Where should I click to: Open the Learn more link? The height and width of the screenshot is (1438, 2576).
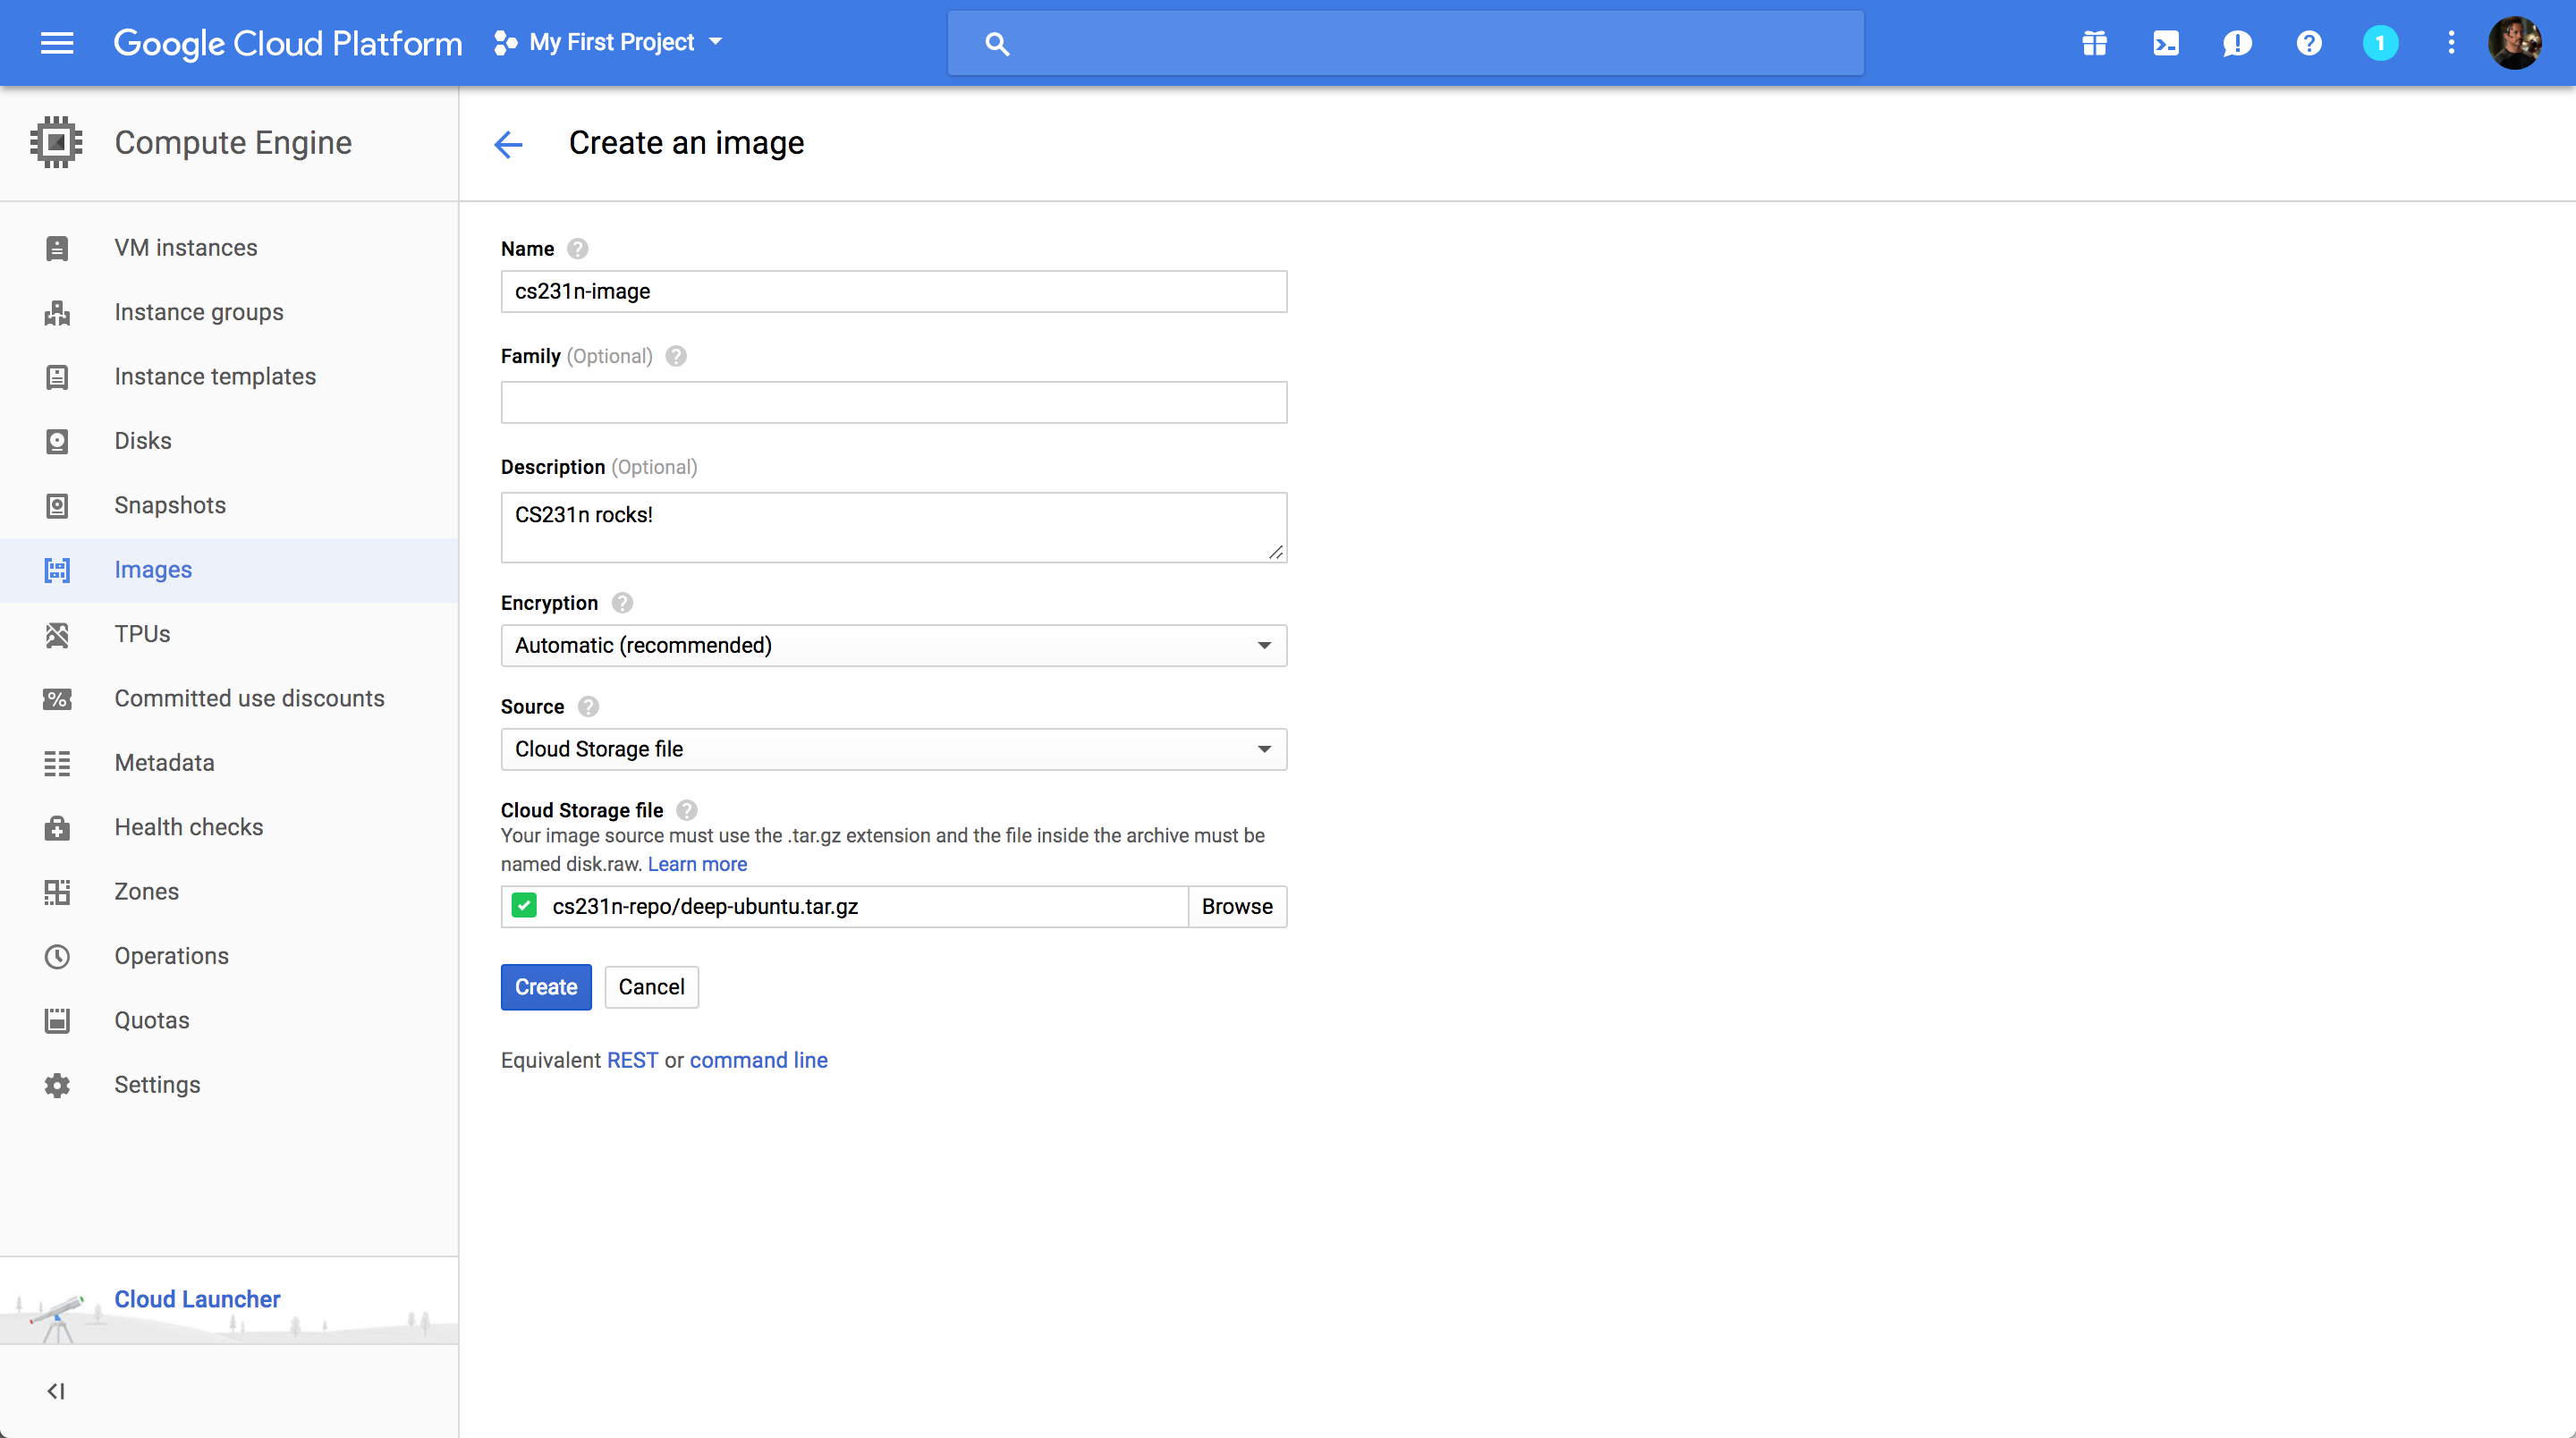tap(697, 864)
